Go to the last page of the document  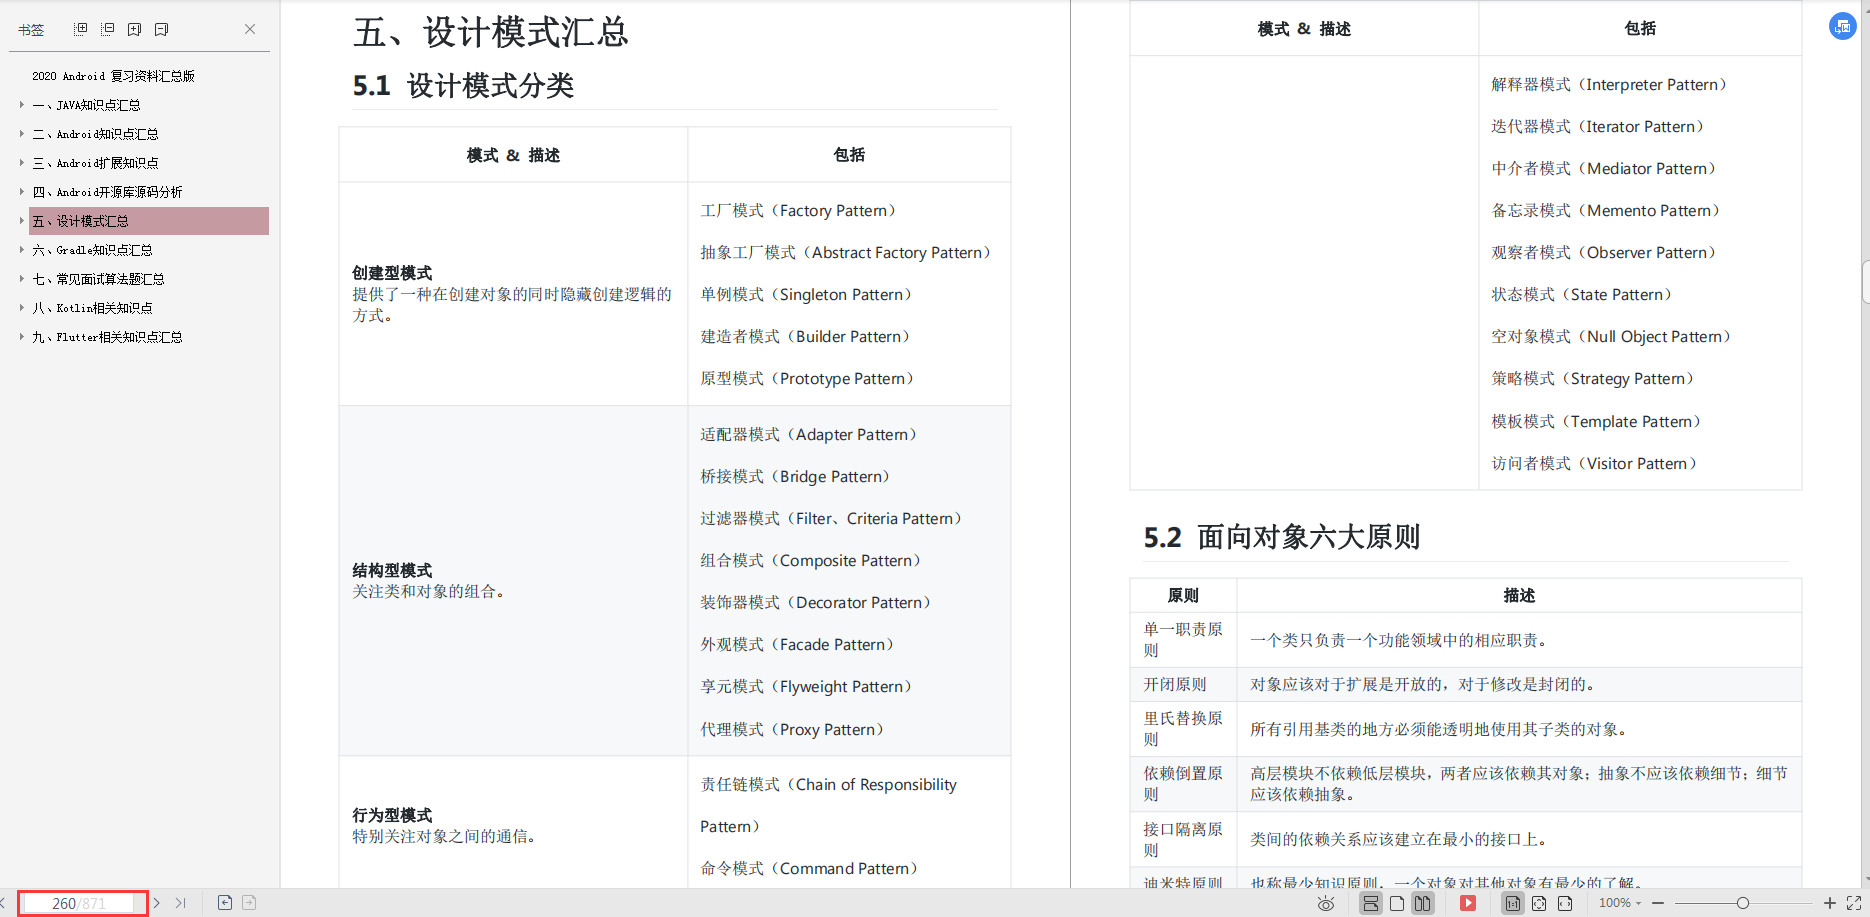(x=181, y=902)
